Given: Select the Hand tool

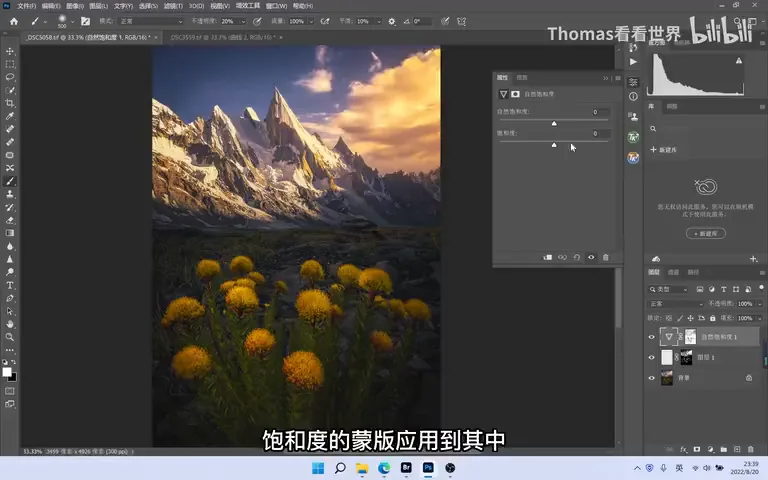Looking at the screenshot, I should [10, 324].
